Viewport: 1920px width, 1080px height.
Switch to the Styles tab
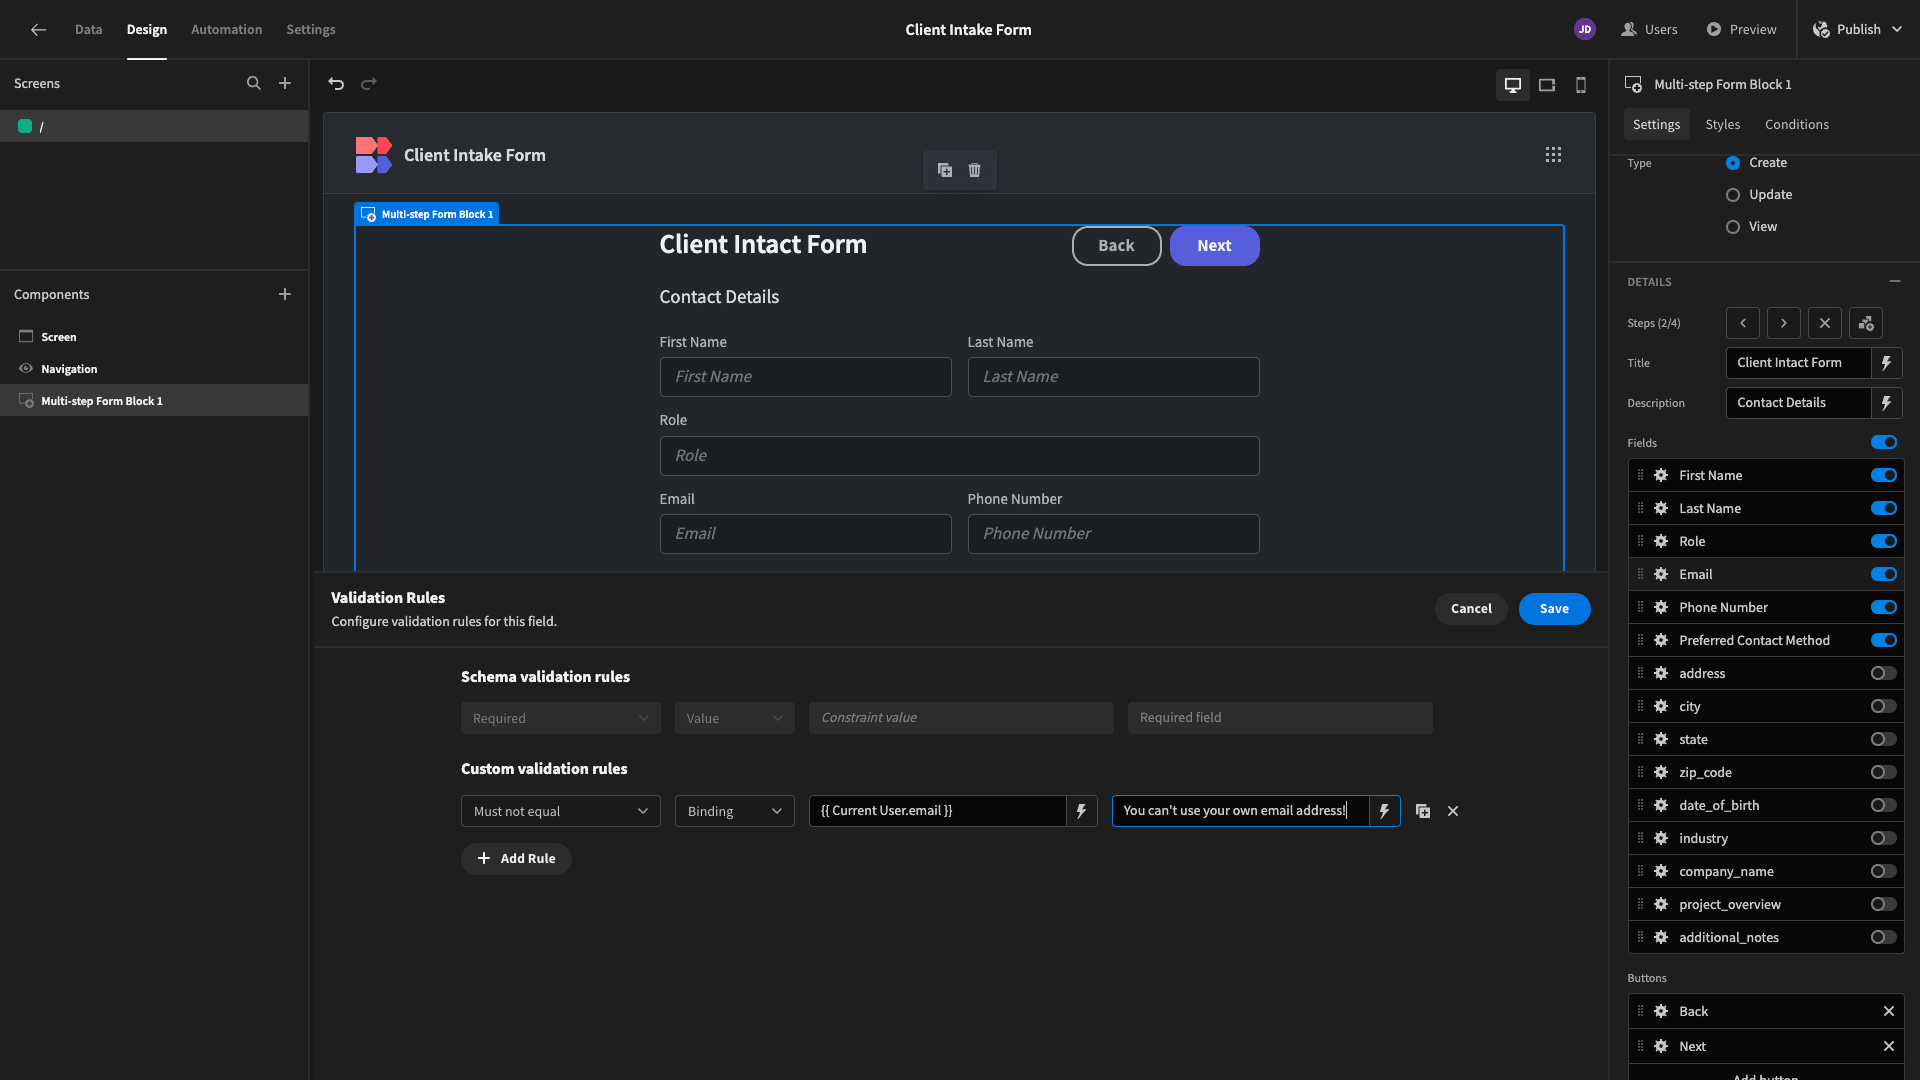click(x=1723, y=125)
